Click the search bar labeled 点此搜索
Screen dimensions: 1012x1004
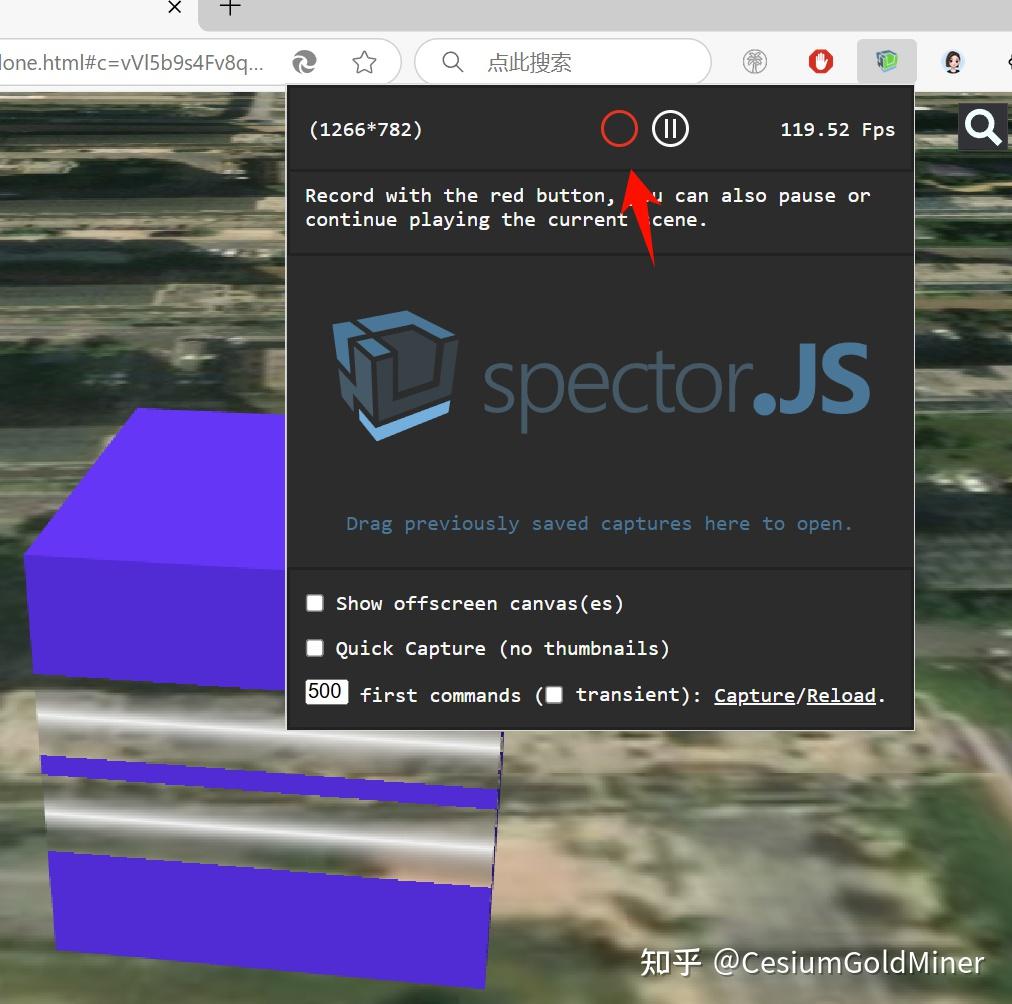pyautogui.click(x=563, y=61)
